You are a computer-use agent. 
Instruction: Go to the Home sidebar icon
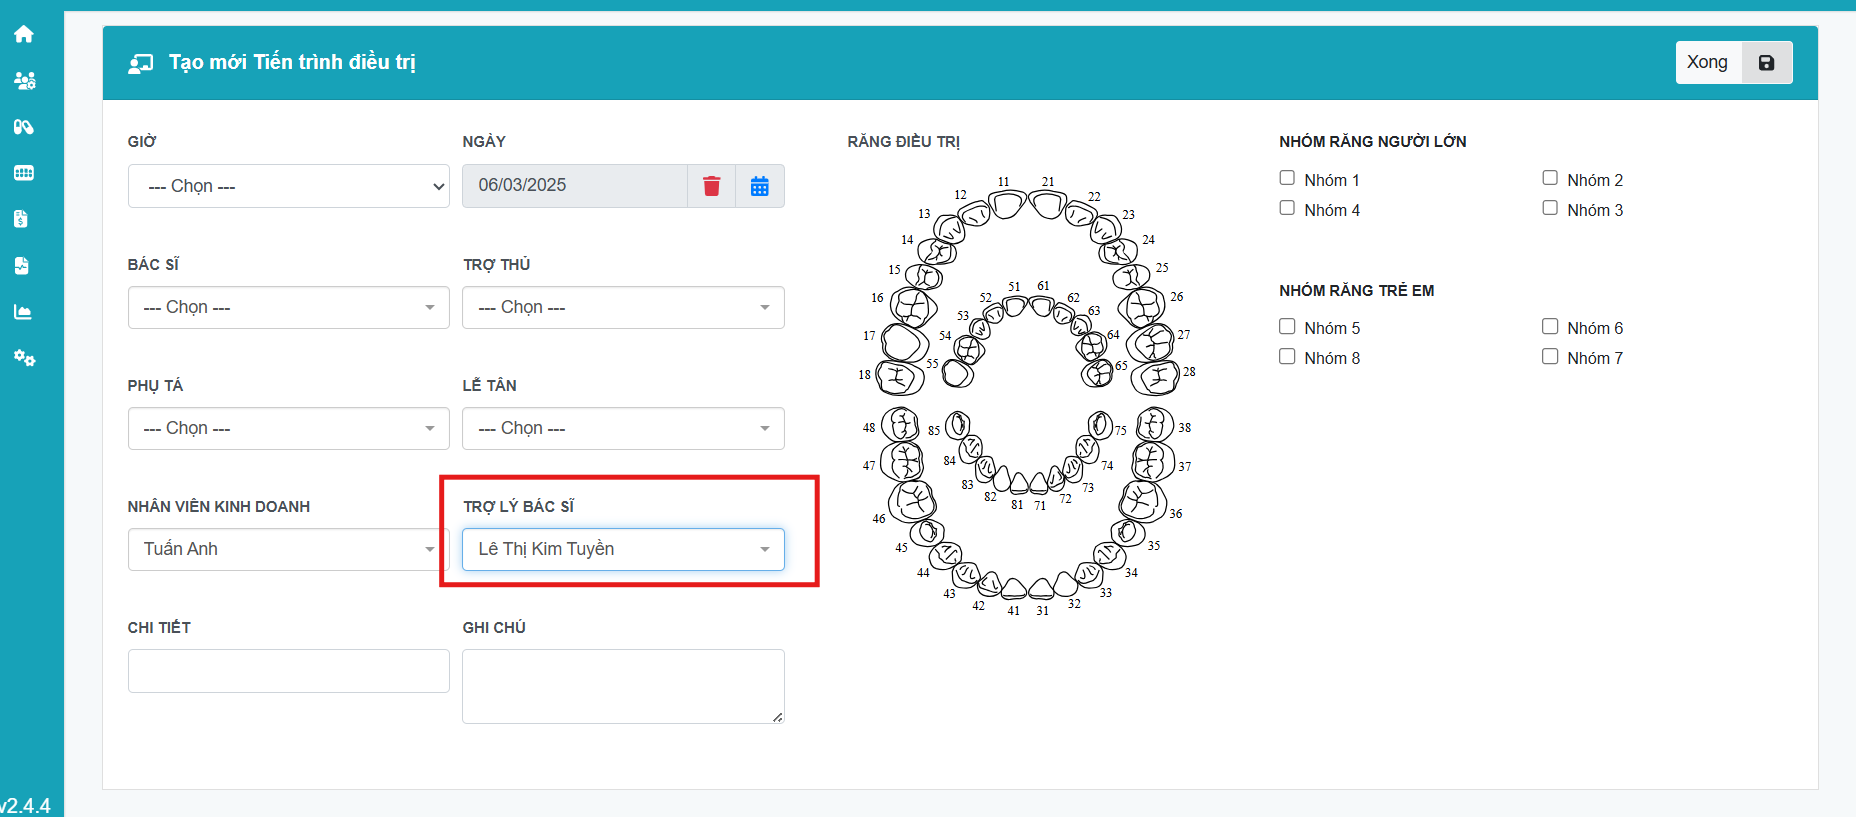point(24,34)
